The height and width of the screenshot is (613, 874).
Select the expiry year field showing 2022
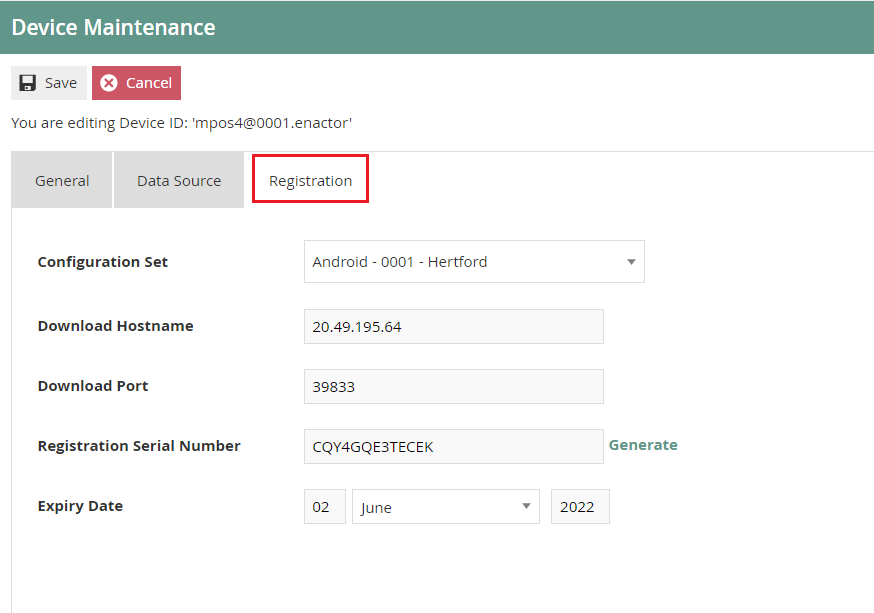click(580, 506)
